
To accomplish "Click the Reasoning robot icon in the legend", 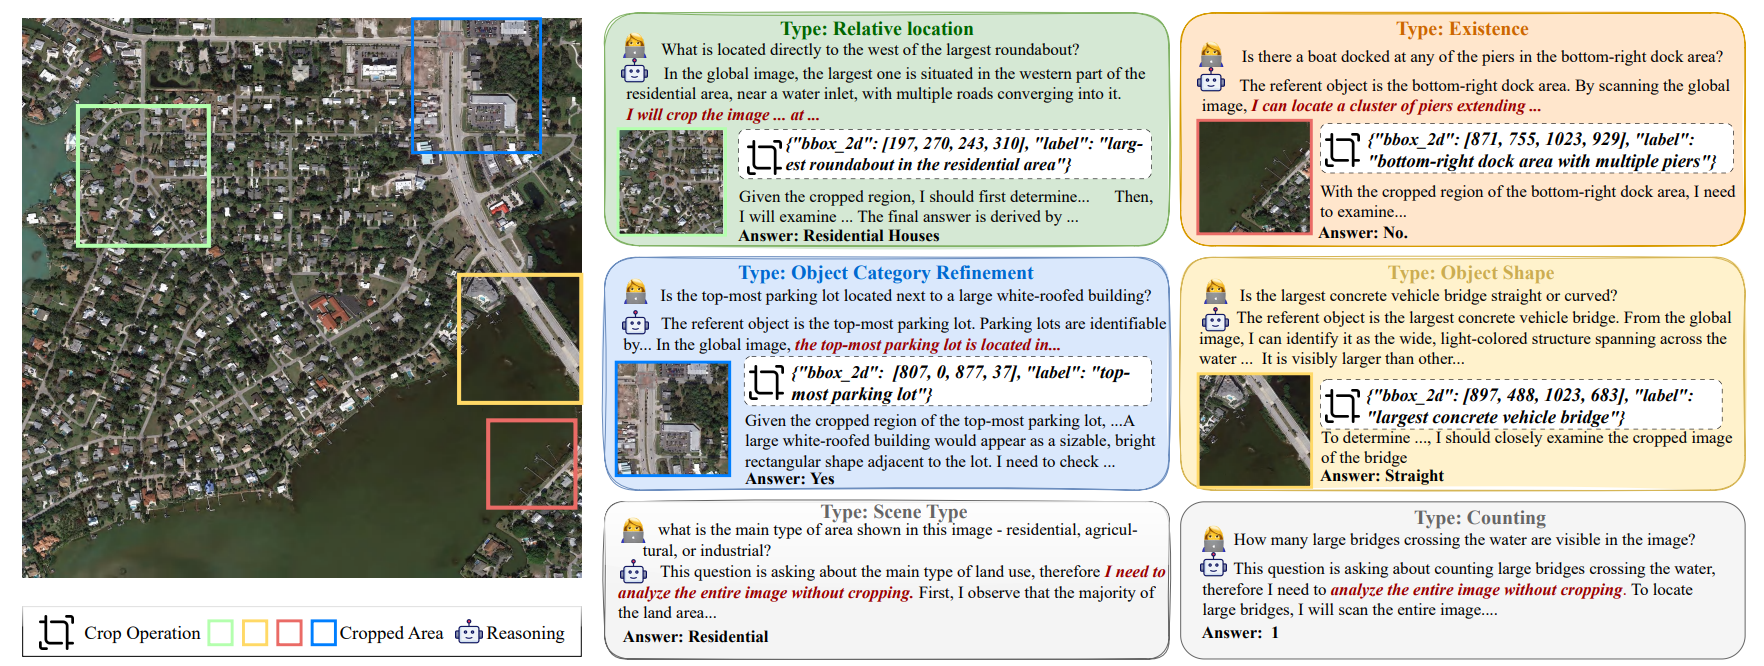I will coord(468,632).
